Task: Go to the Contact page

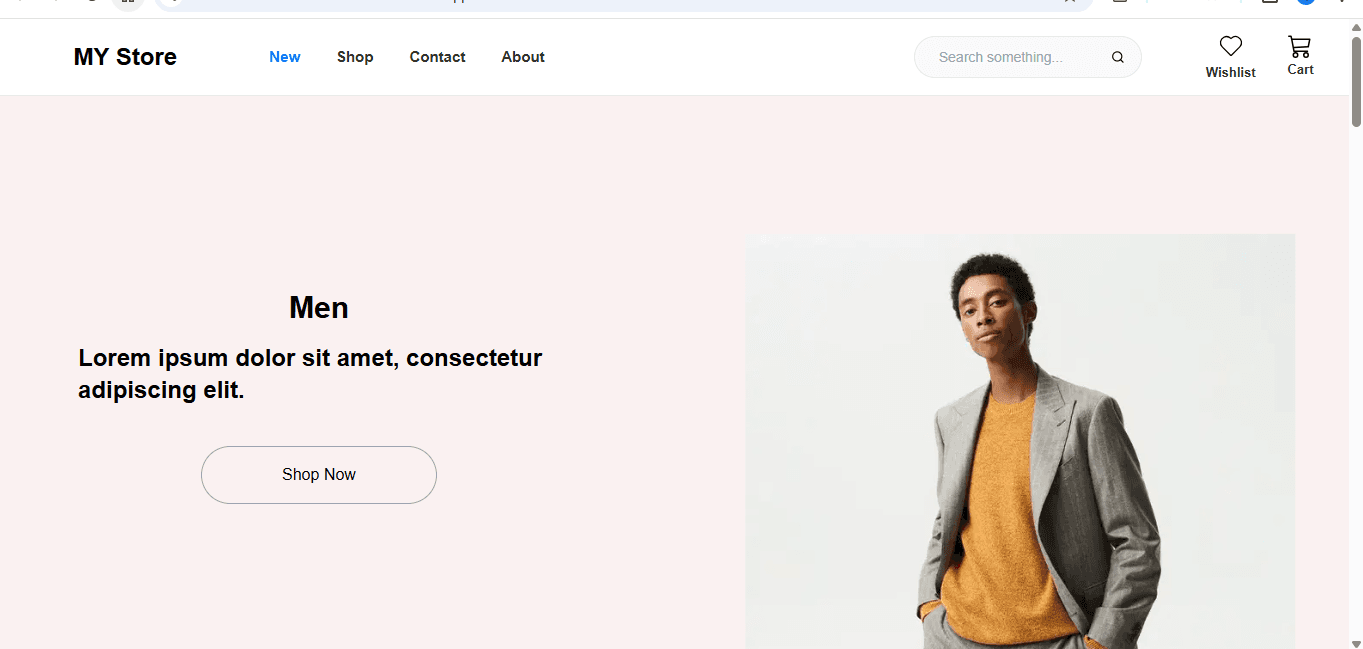Action: (x=437, y=57)
